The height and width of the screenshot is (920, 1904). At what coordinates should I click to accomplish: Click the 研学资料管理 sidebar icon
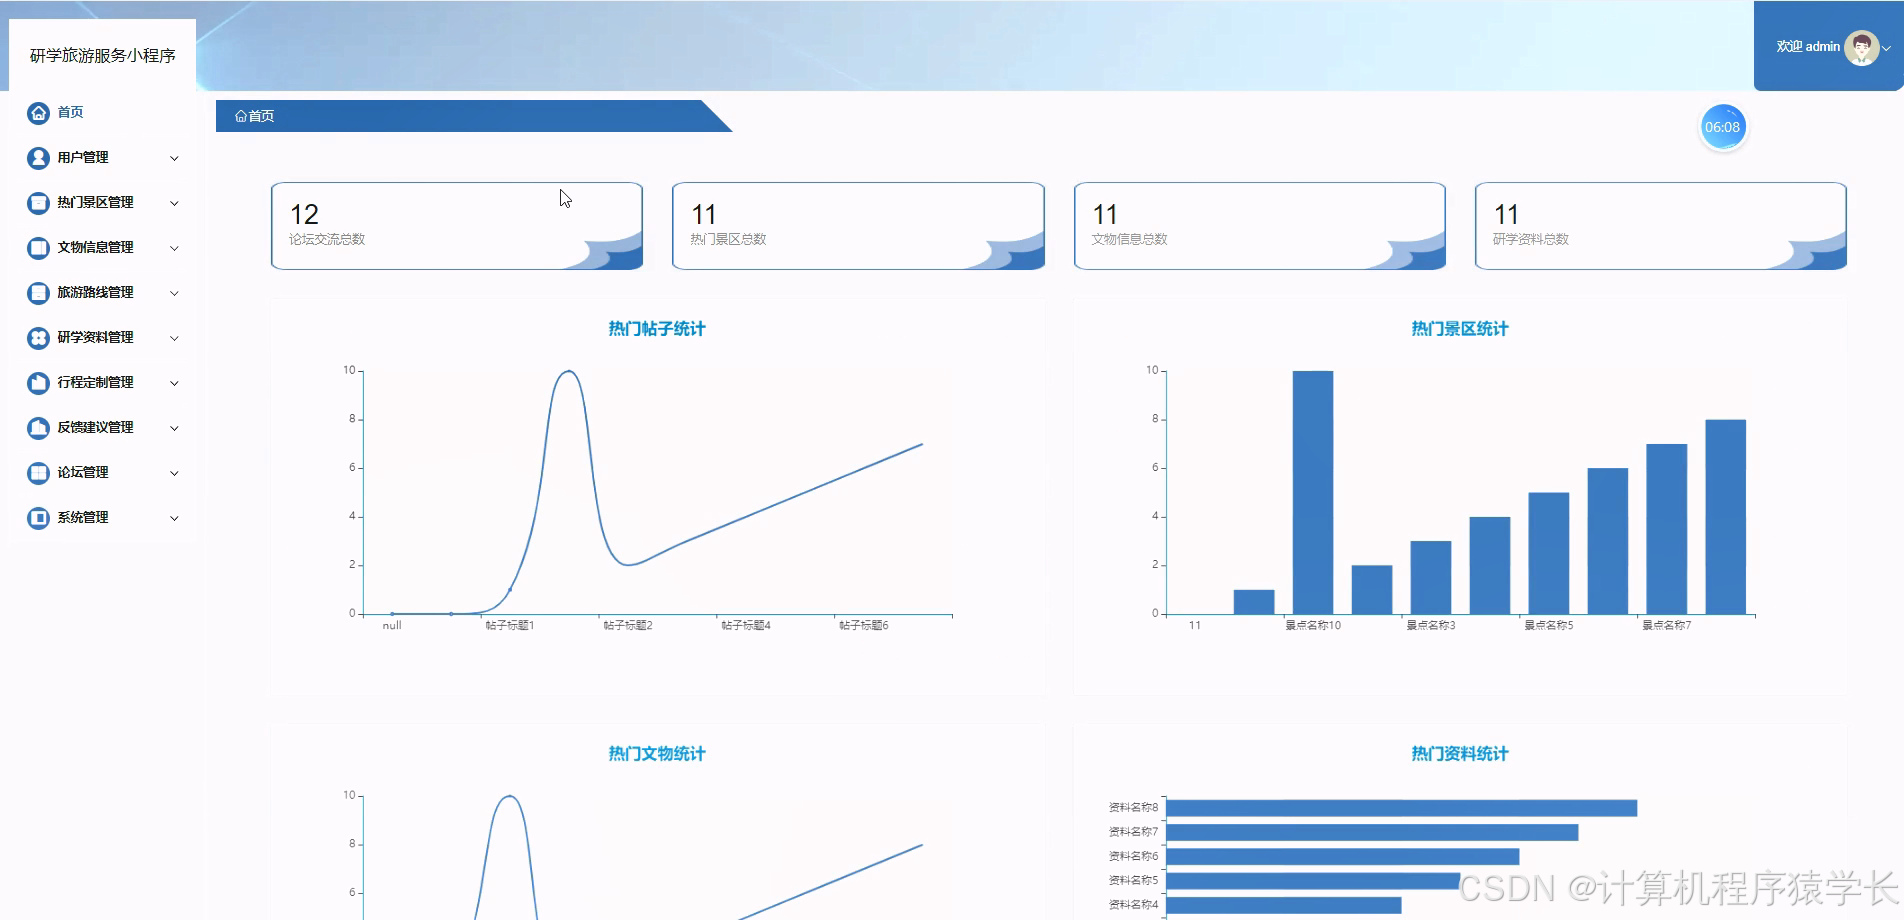[38, 338]
